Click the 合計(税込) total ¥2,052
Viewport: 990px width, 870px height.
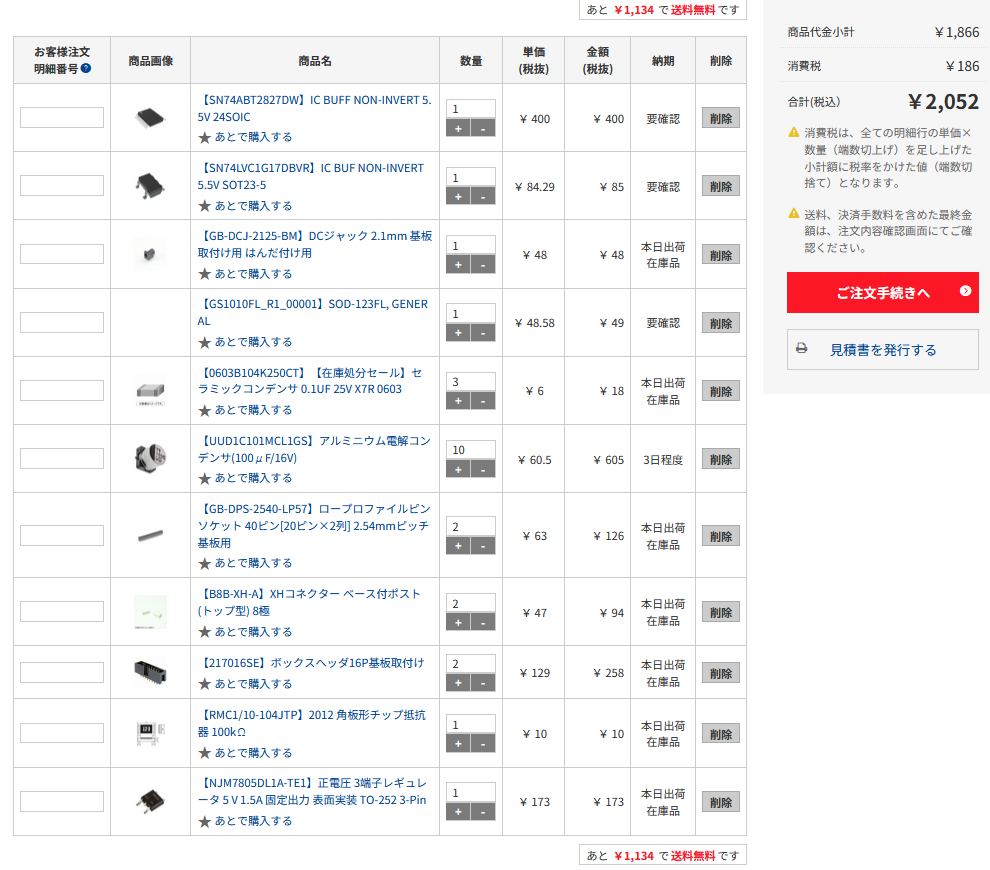click(x=943, y=102)
